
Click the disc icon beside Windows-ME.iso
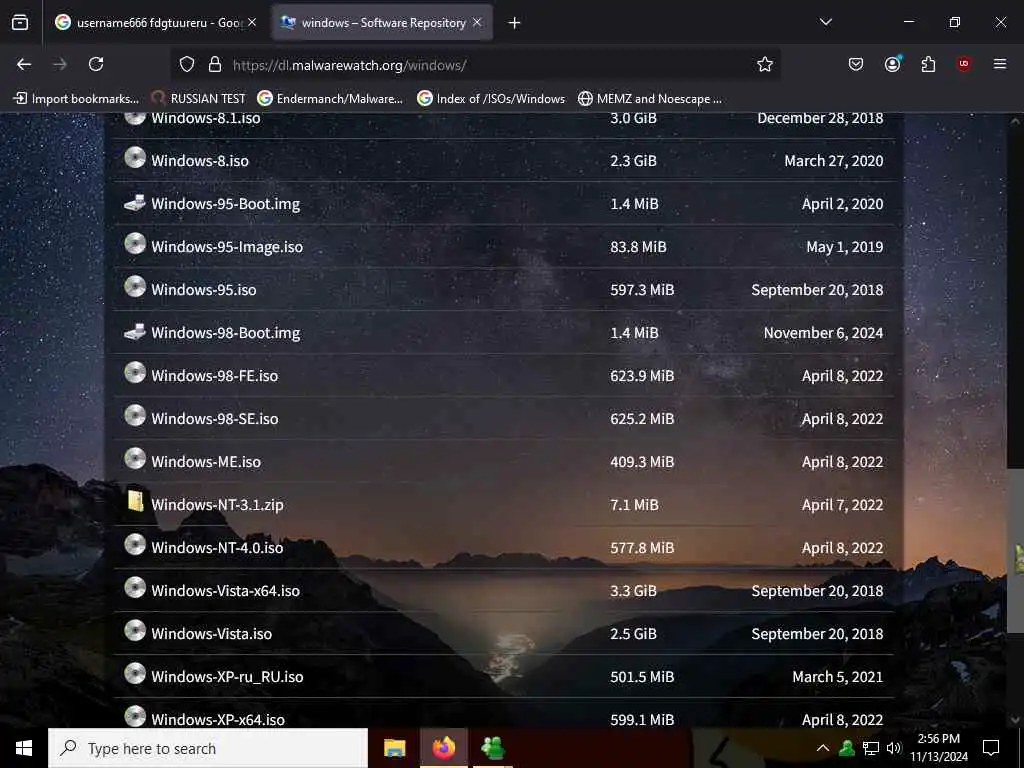click(135, 458)
